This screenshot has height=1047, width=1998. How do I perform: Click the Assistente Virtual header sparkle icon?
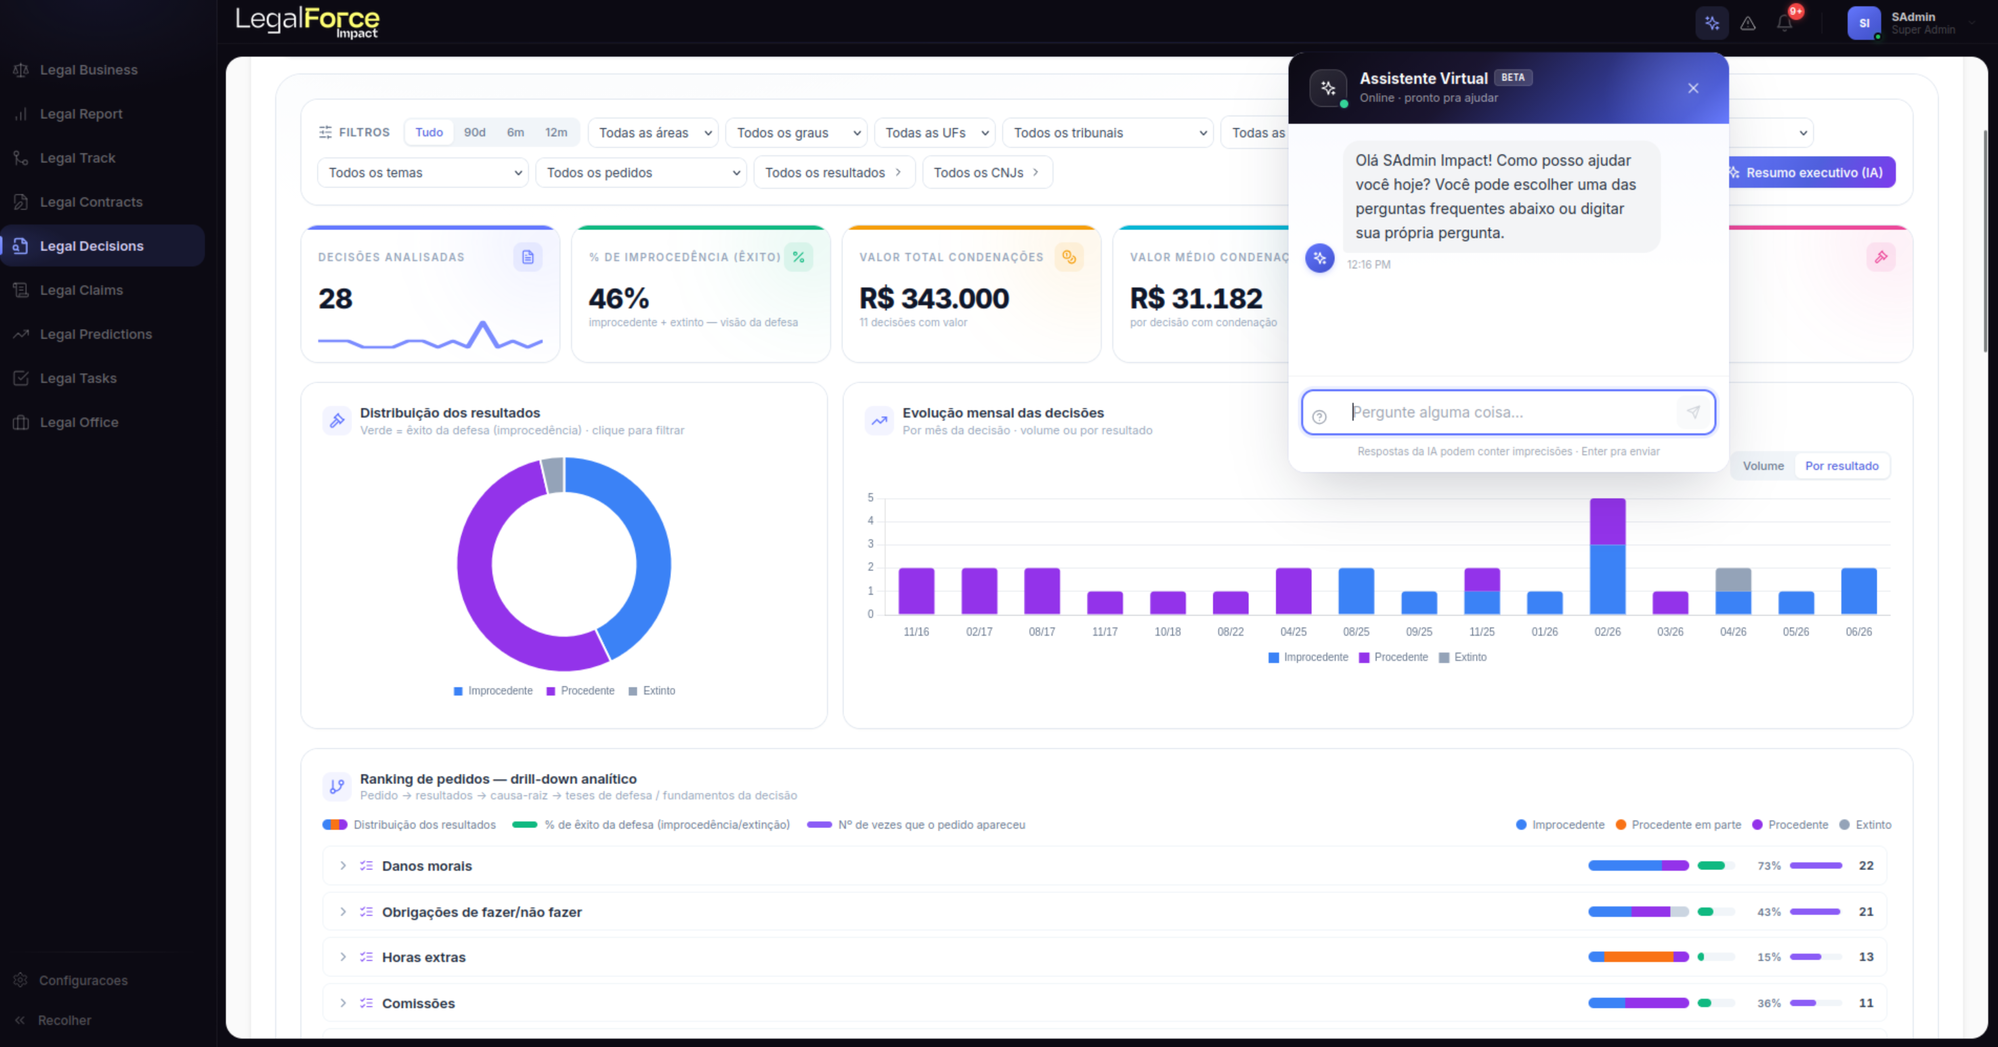1328,88
